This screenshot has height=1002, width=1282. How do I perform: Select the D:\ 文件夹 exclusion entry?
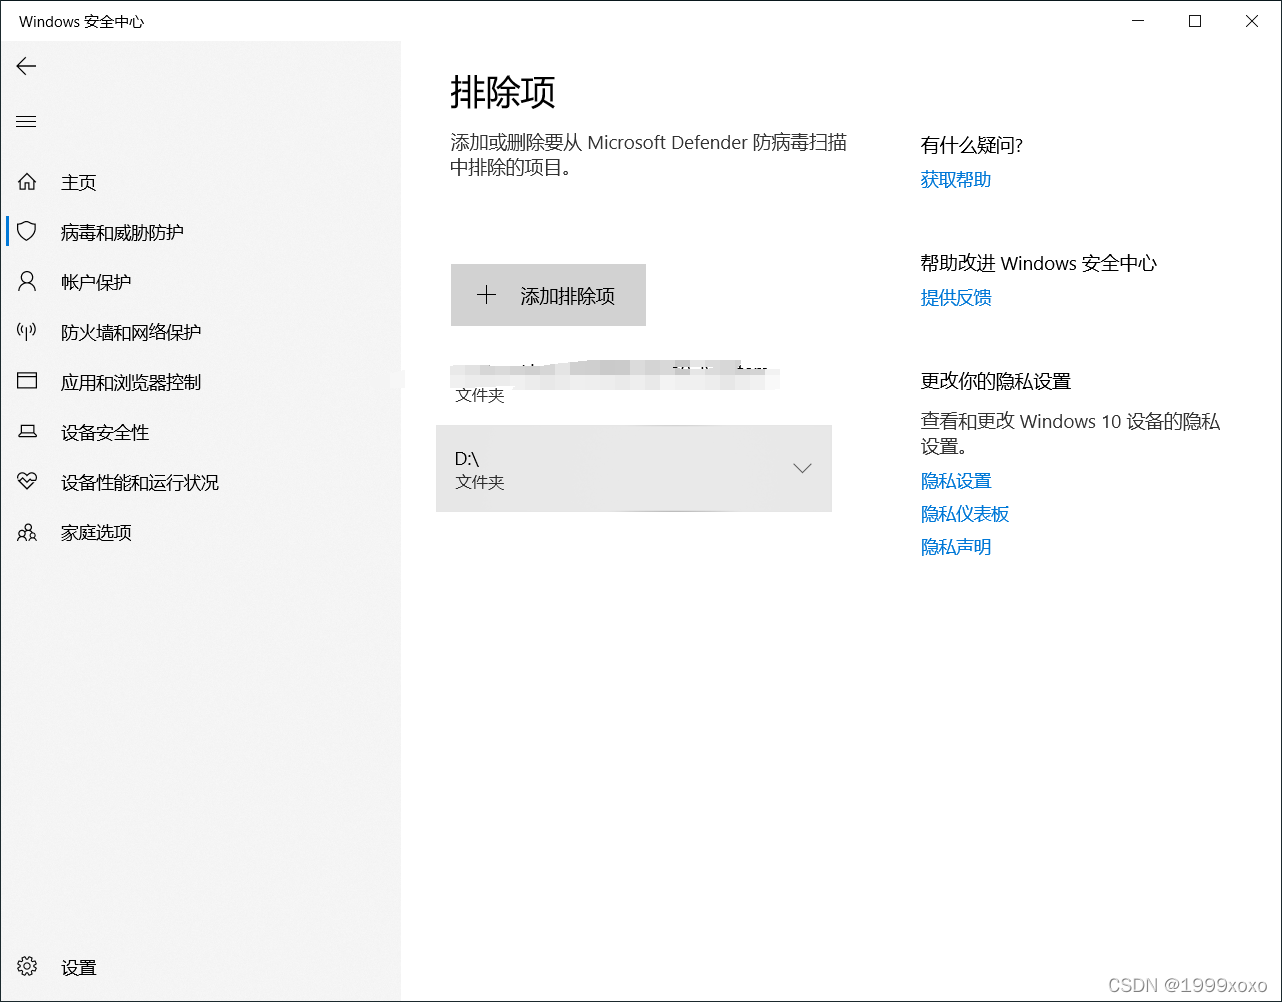point(634,468)
